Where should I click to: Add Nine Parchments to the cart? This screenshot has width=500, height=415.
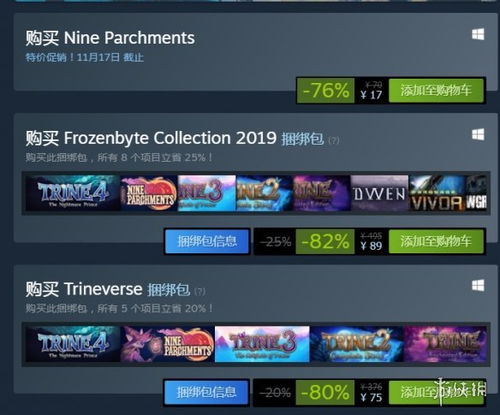point(436,90)
